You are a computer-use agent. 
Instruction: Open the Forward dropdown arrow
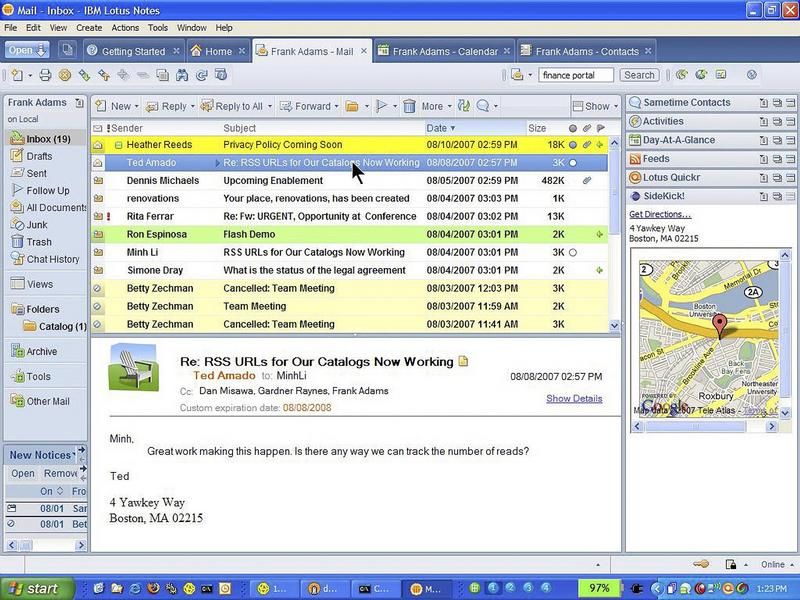(335, 105)
